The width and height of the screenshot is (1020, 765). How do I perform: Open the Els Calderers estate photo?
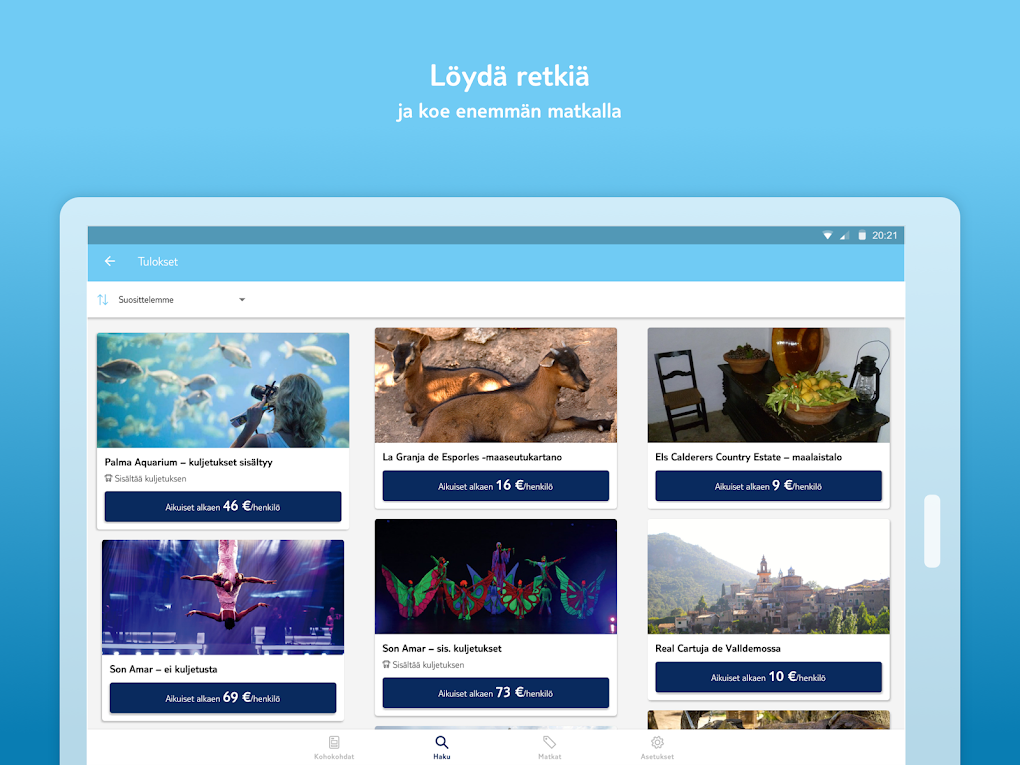pos(768,385)
